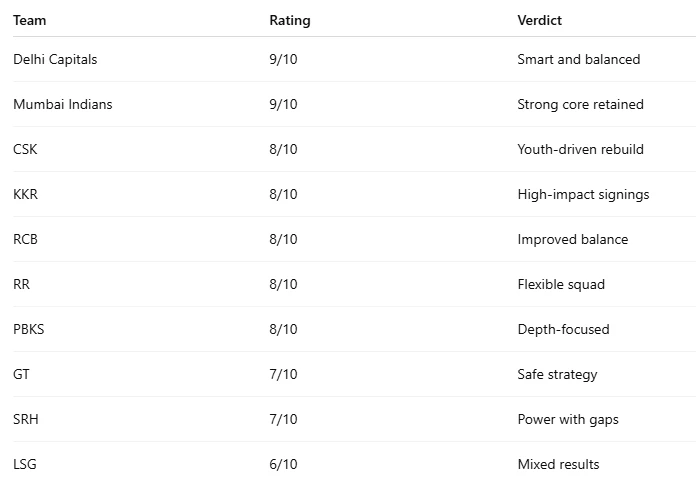Viewport: 696px width, 496px height.
Task: Click the 'Power with gaps' verdict
Action: tap(567, 419)
